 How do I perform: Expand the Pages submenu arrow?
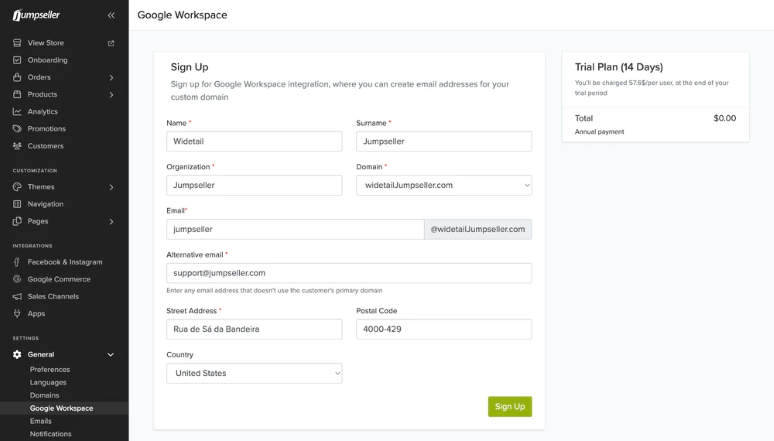pyautogui.click(x=111, y=221)
